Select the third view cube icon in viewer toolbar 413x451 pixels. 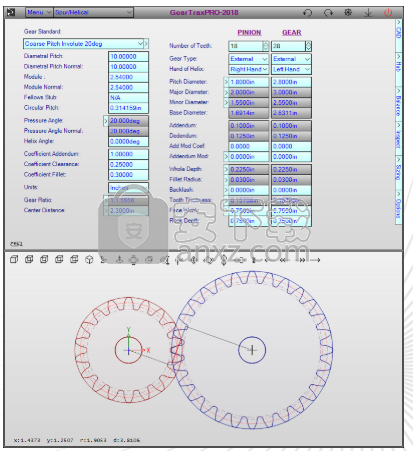(x=44, y=259)
